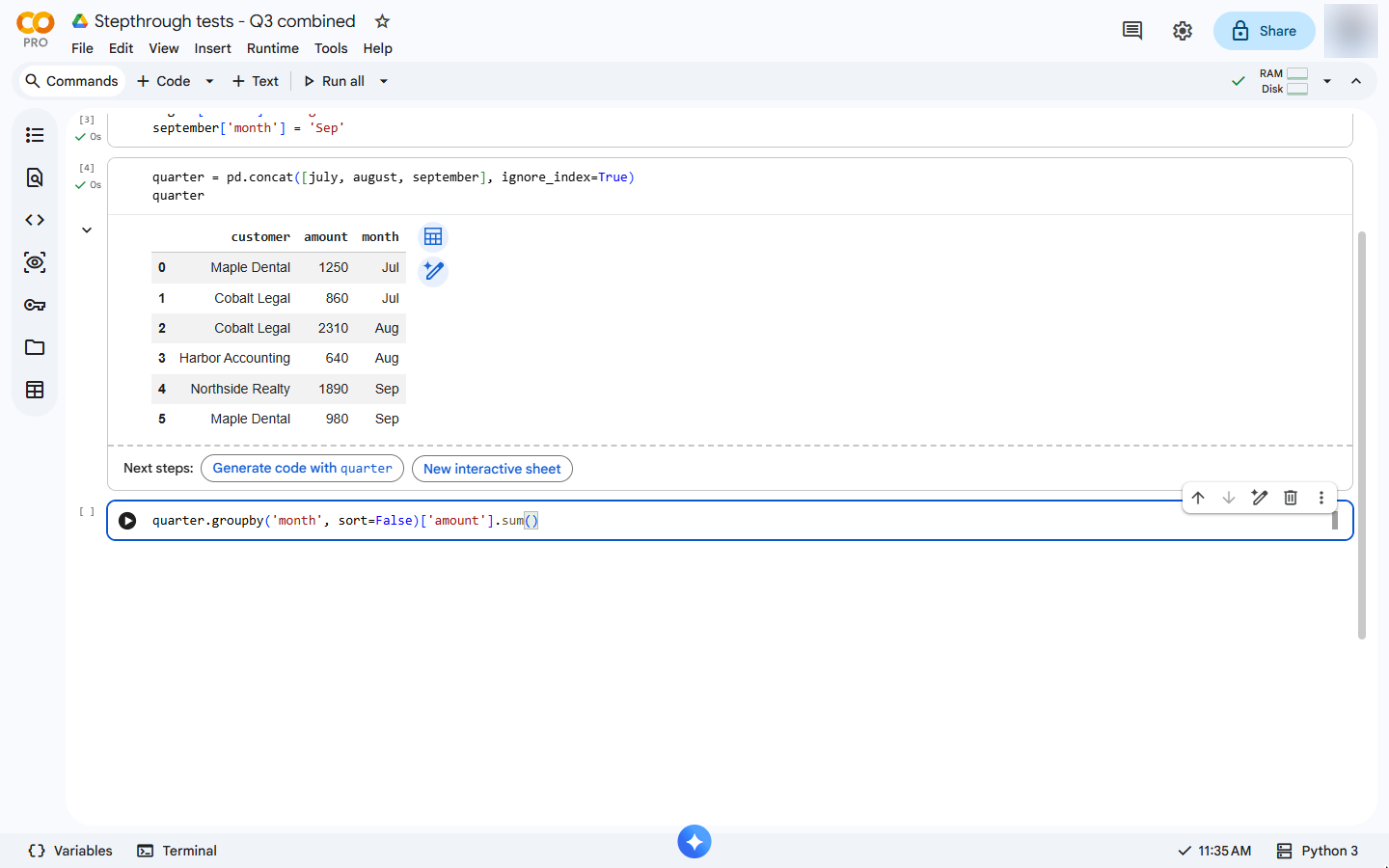Open the File menu
The image size is (1389, 868).
[82, 48]
